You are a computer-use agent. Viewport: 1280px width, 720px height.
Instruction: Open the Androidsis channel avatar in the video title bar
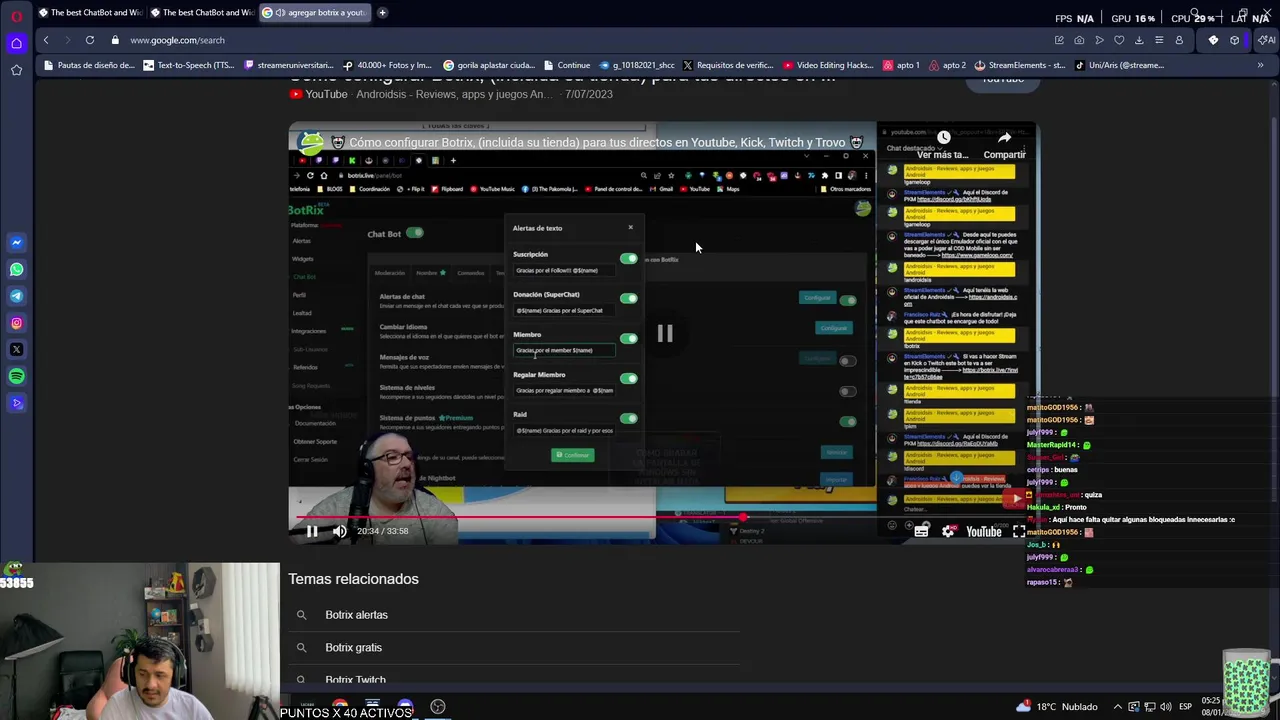(x=311, y=142)
